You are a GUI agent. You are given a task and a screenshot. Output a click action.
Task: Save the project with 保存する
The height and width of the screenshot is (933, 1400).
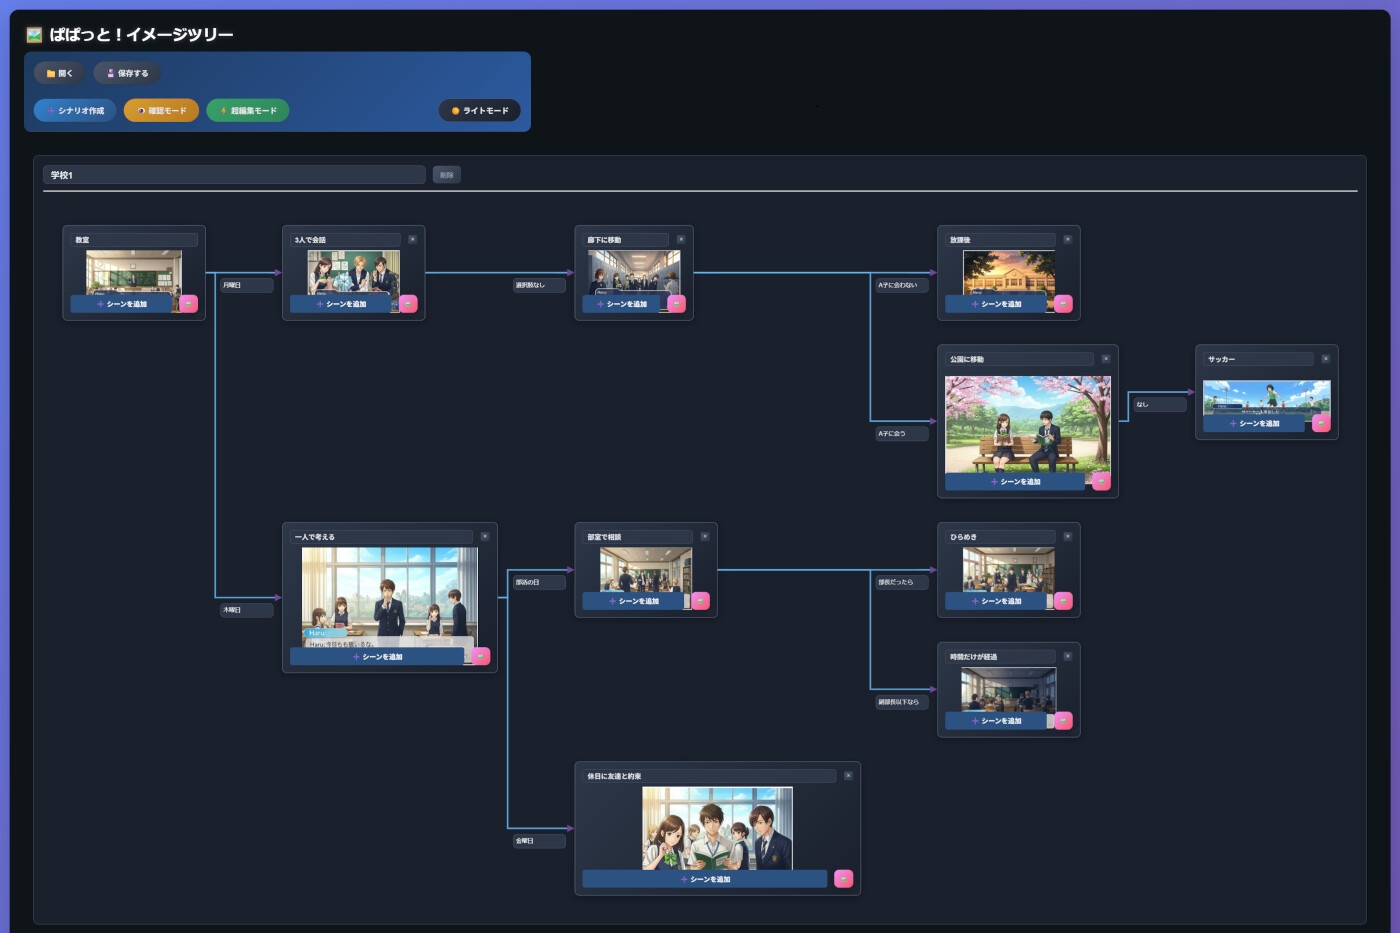(127, 73)
